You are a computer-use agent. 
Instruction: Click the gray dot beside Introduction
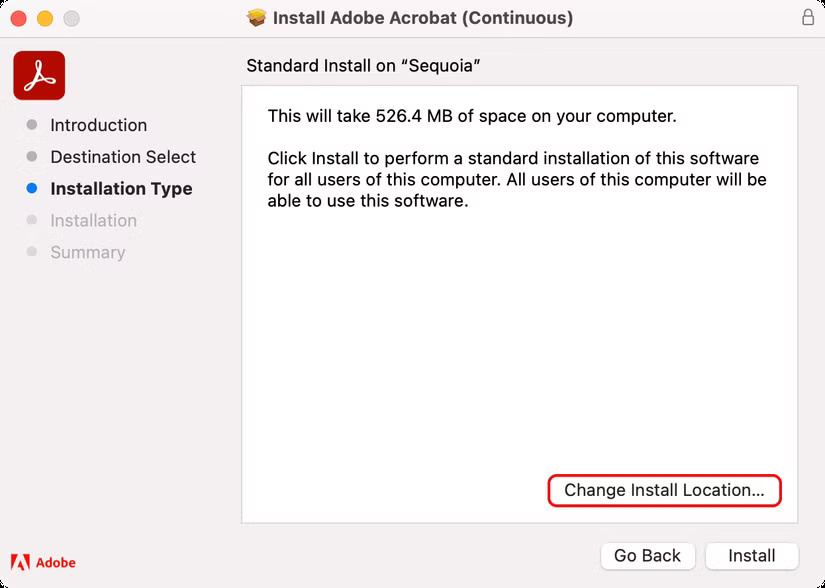[33, 125]
